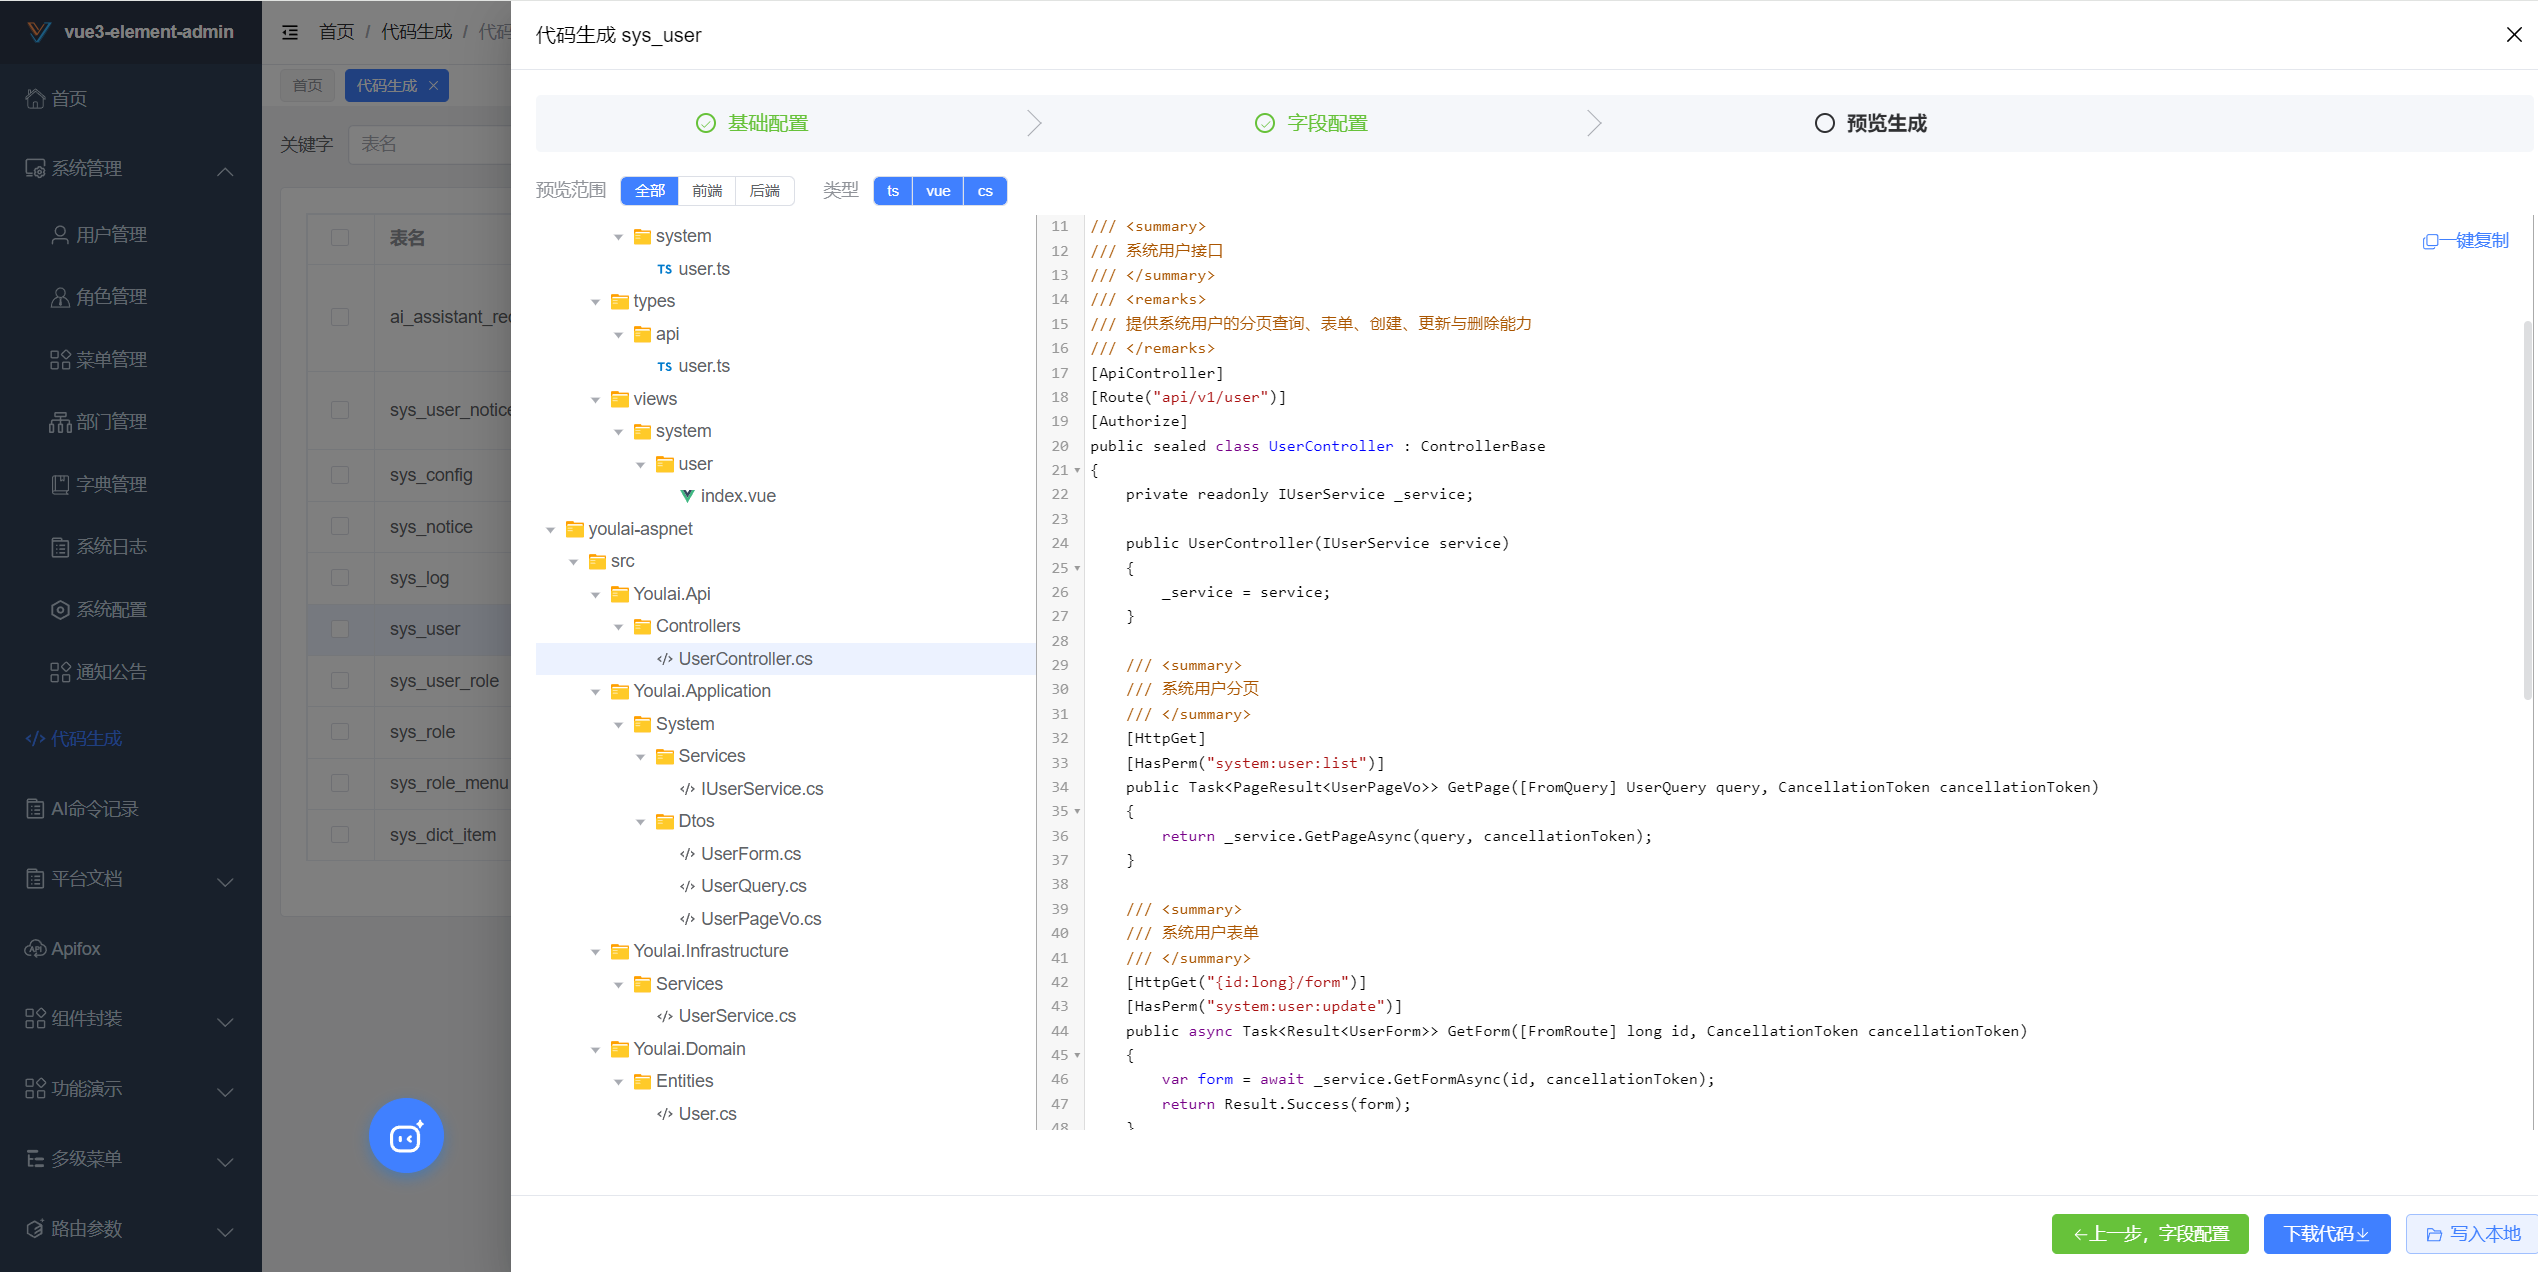Image resolution: width=2538 pixels, height=1272 pixels.
Task: Click the sidebar collapse hamburger icon
Action: pyautogui.click(x=290, y=32)
